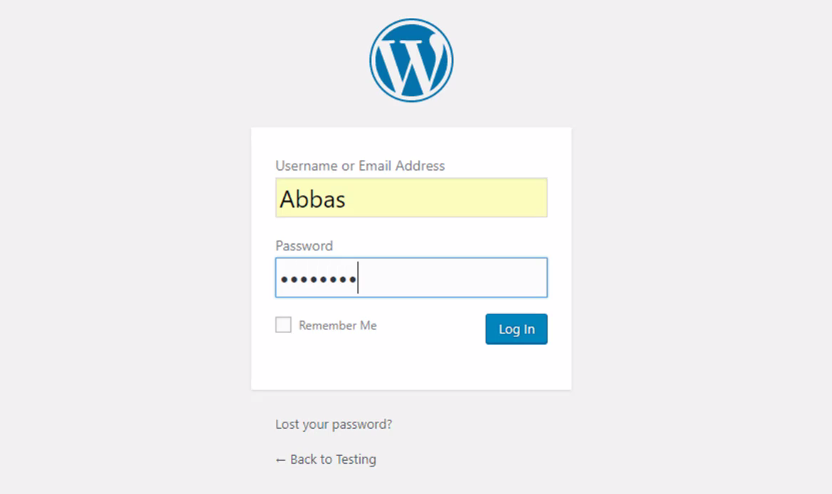
Task: Click the masked password dots
Action: click(x=318, y=279)
